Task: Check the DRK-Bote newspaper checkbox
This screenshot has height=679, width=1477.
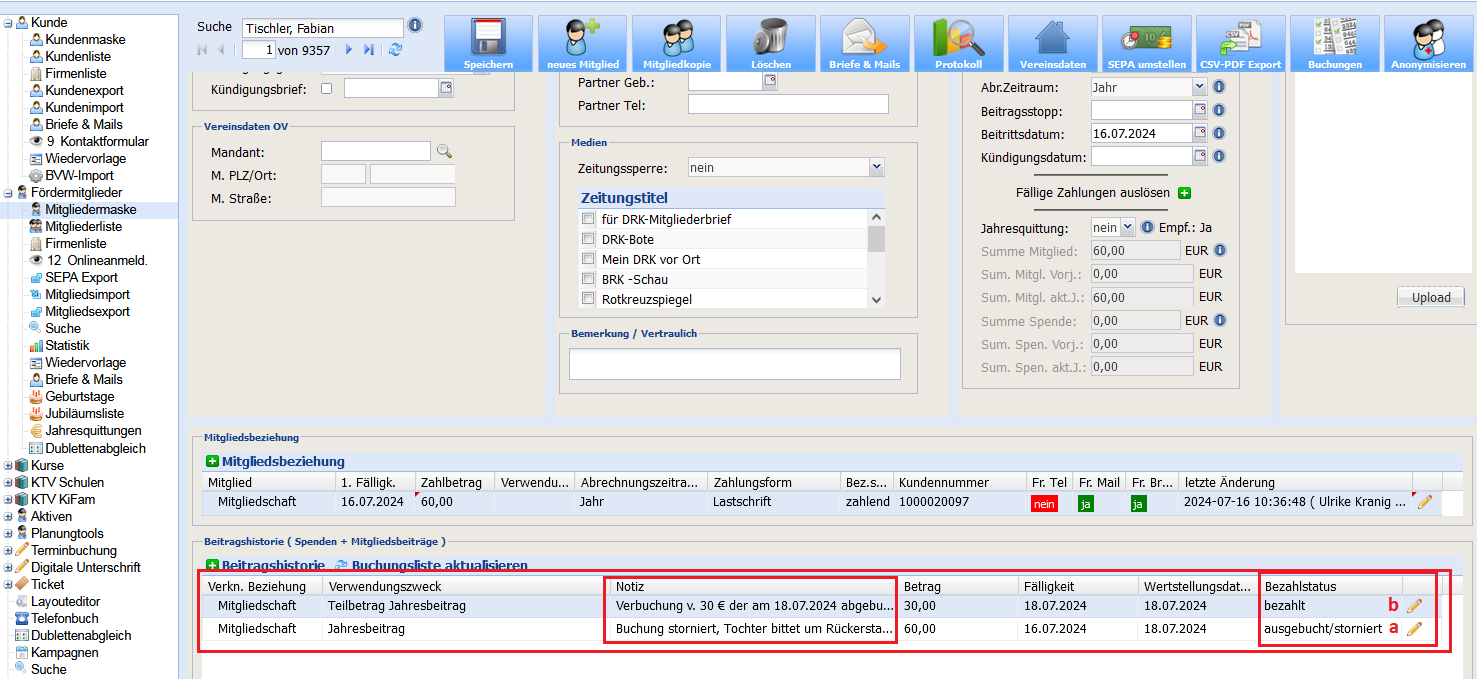Action: (588, 239)
